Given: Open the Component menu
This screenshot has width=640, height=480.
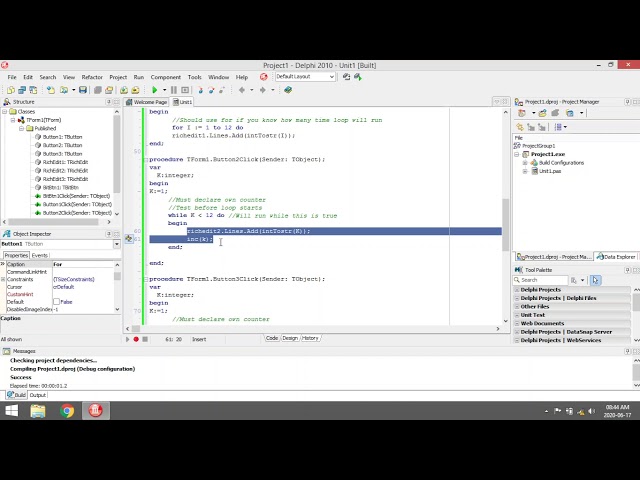Looking at the screenshot, I should (165, 77).
